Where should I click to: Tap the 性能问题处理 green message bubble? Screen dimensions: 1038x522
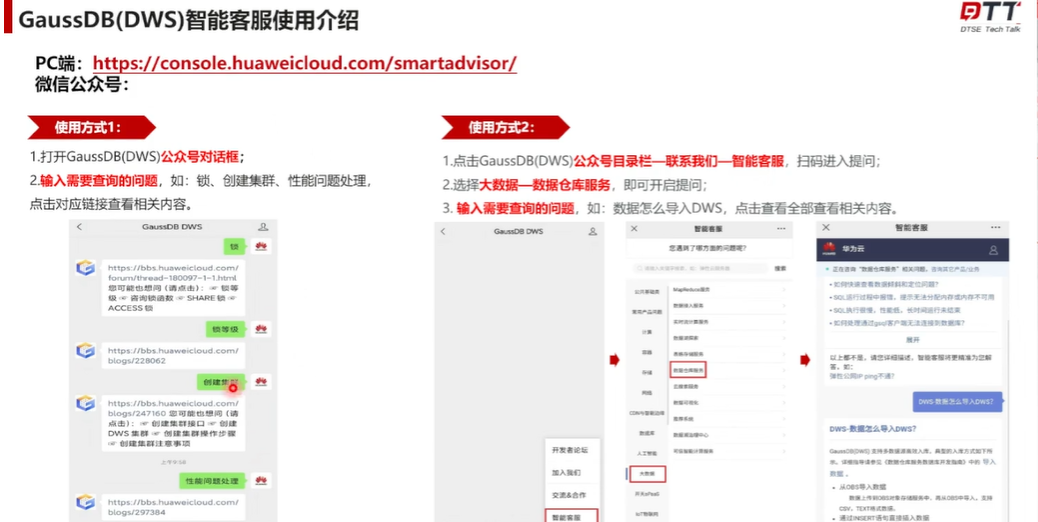[211, 481]
